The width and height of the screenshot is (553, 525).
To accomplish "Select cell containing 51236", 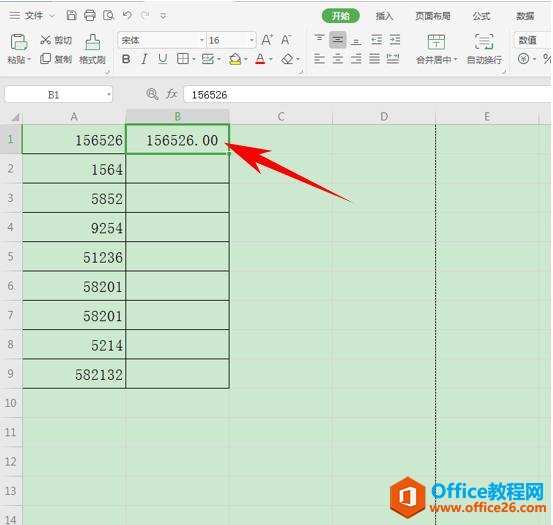I will 74,257.
